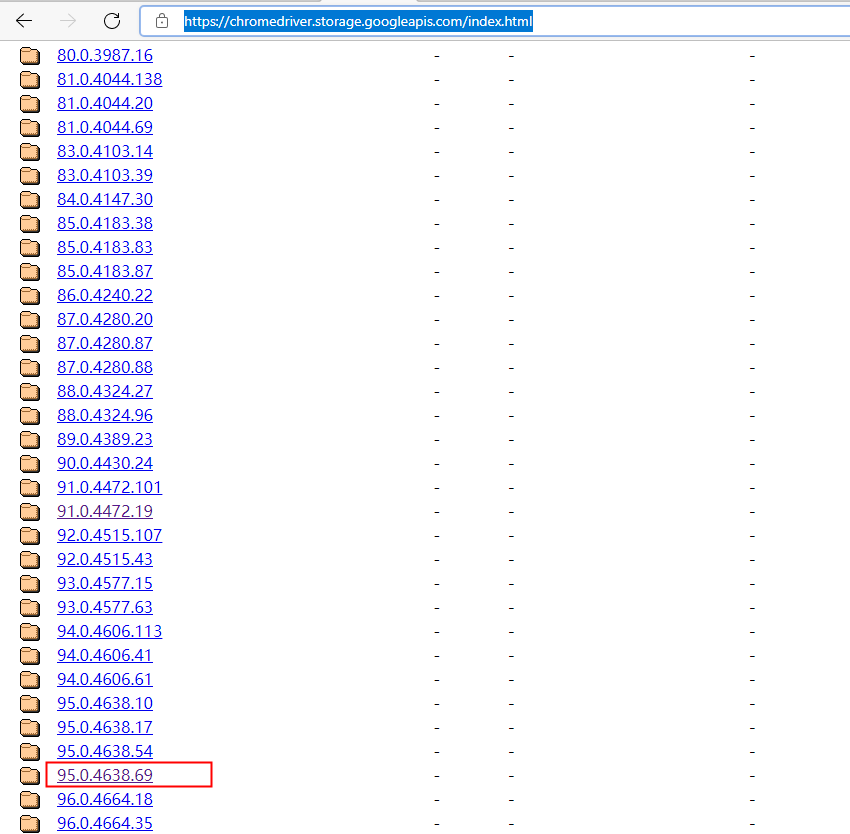Click folder icon beside 94.0.4606.61
The width and height of the screenshot is (850, 834).
(x=30, y=679)
